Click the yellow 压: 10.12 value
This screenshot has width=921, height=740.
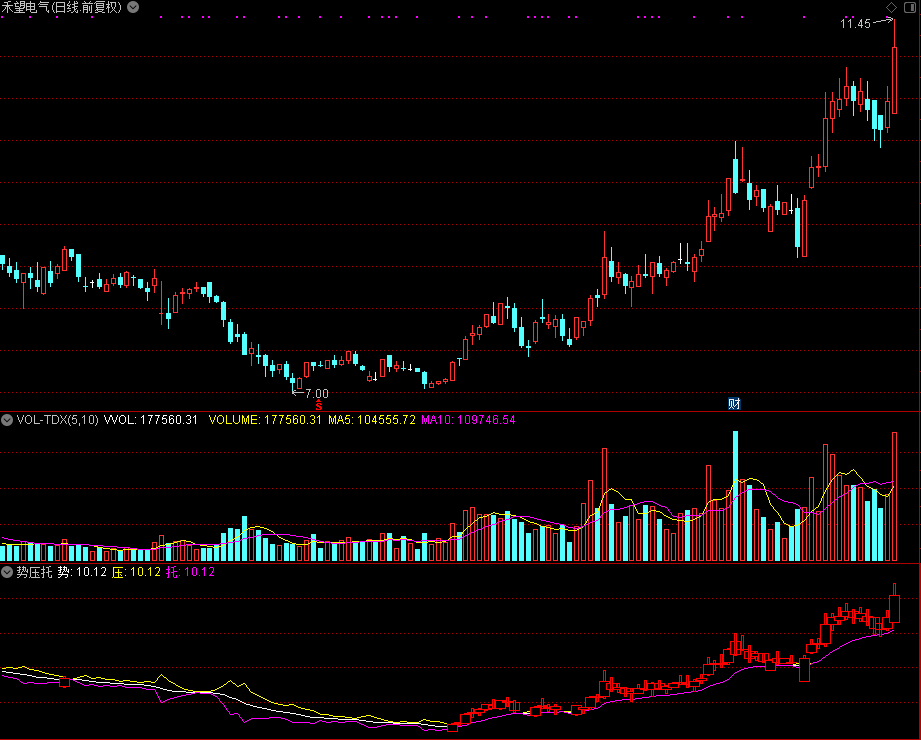point(136,572)
